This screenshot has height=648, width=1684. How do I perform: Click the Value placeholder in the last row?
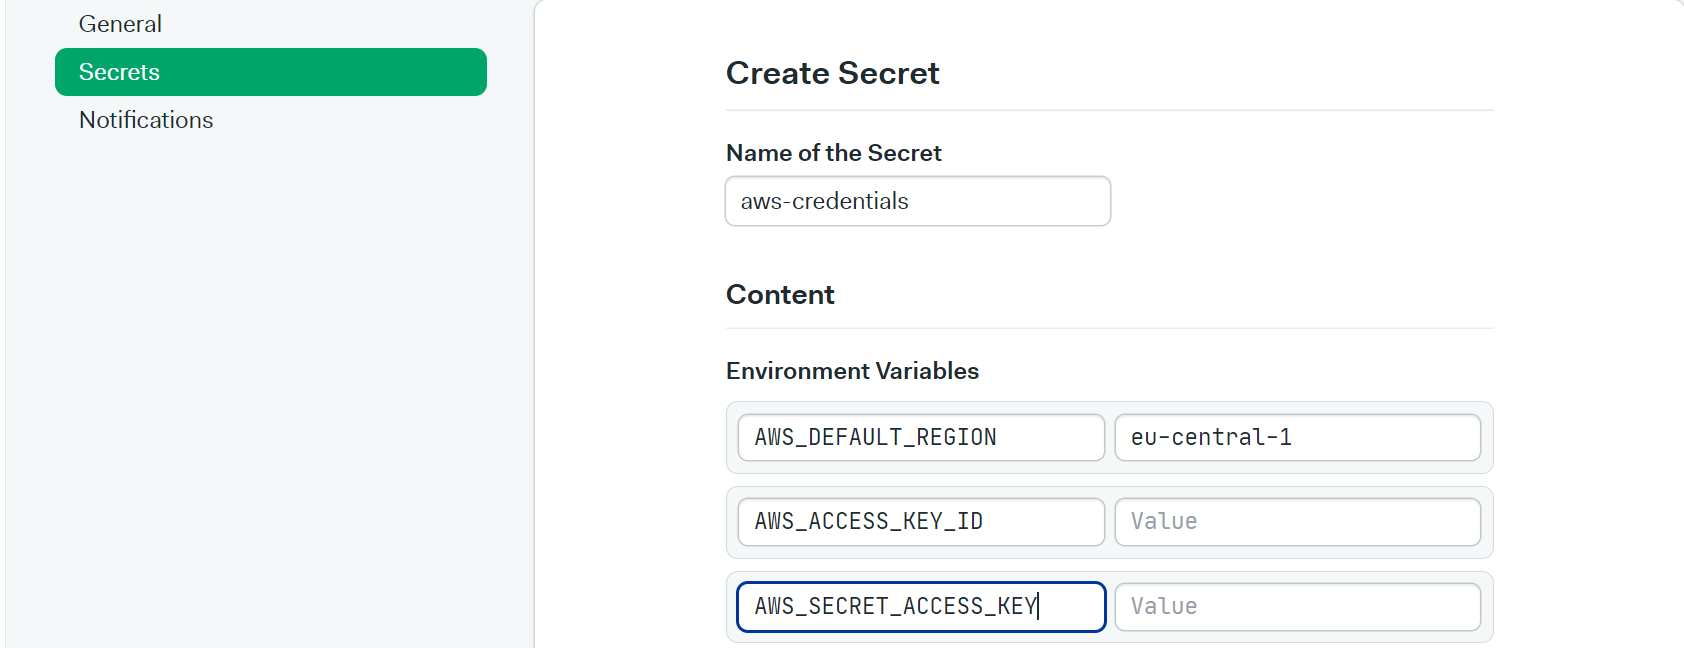(x=1164, y=606)
